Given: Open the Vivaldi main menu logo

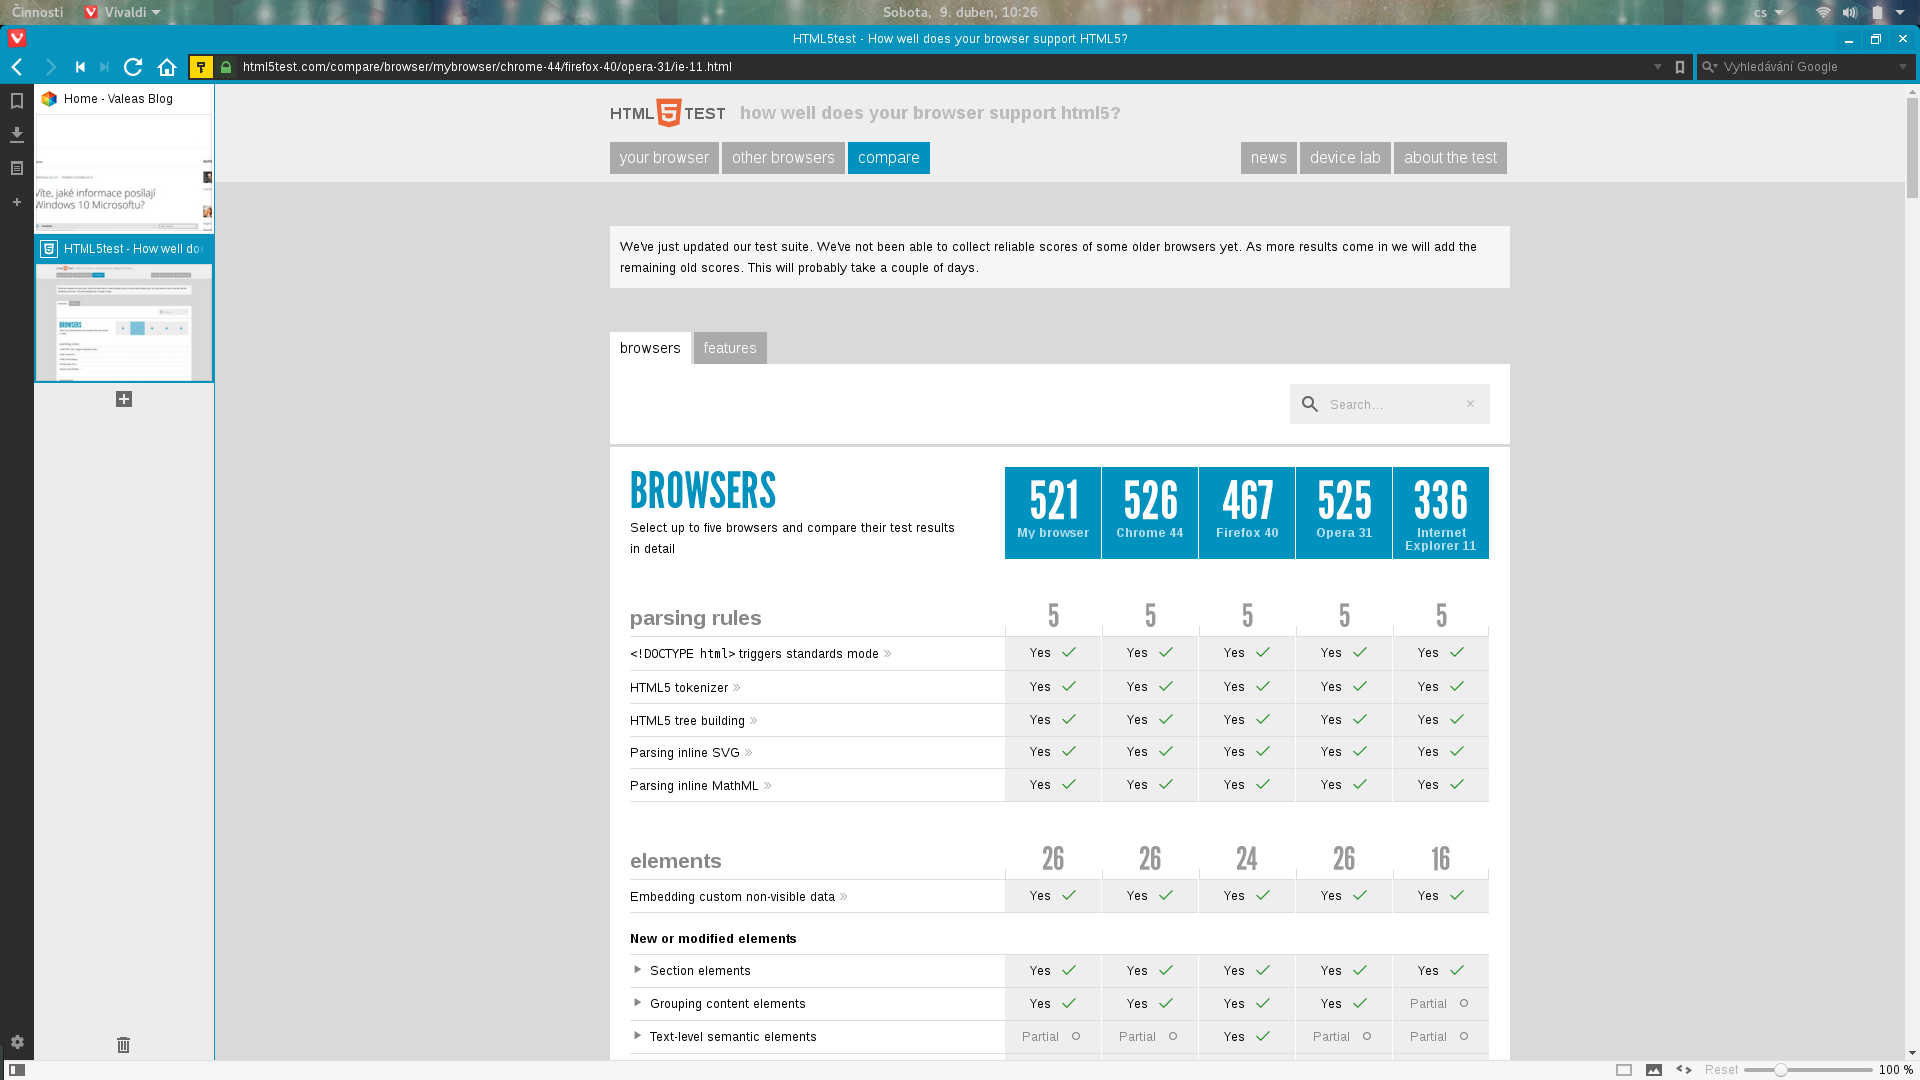Looking at the screenshot, I should click(x=17, y=39).
